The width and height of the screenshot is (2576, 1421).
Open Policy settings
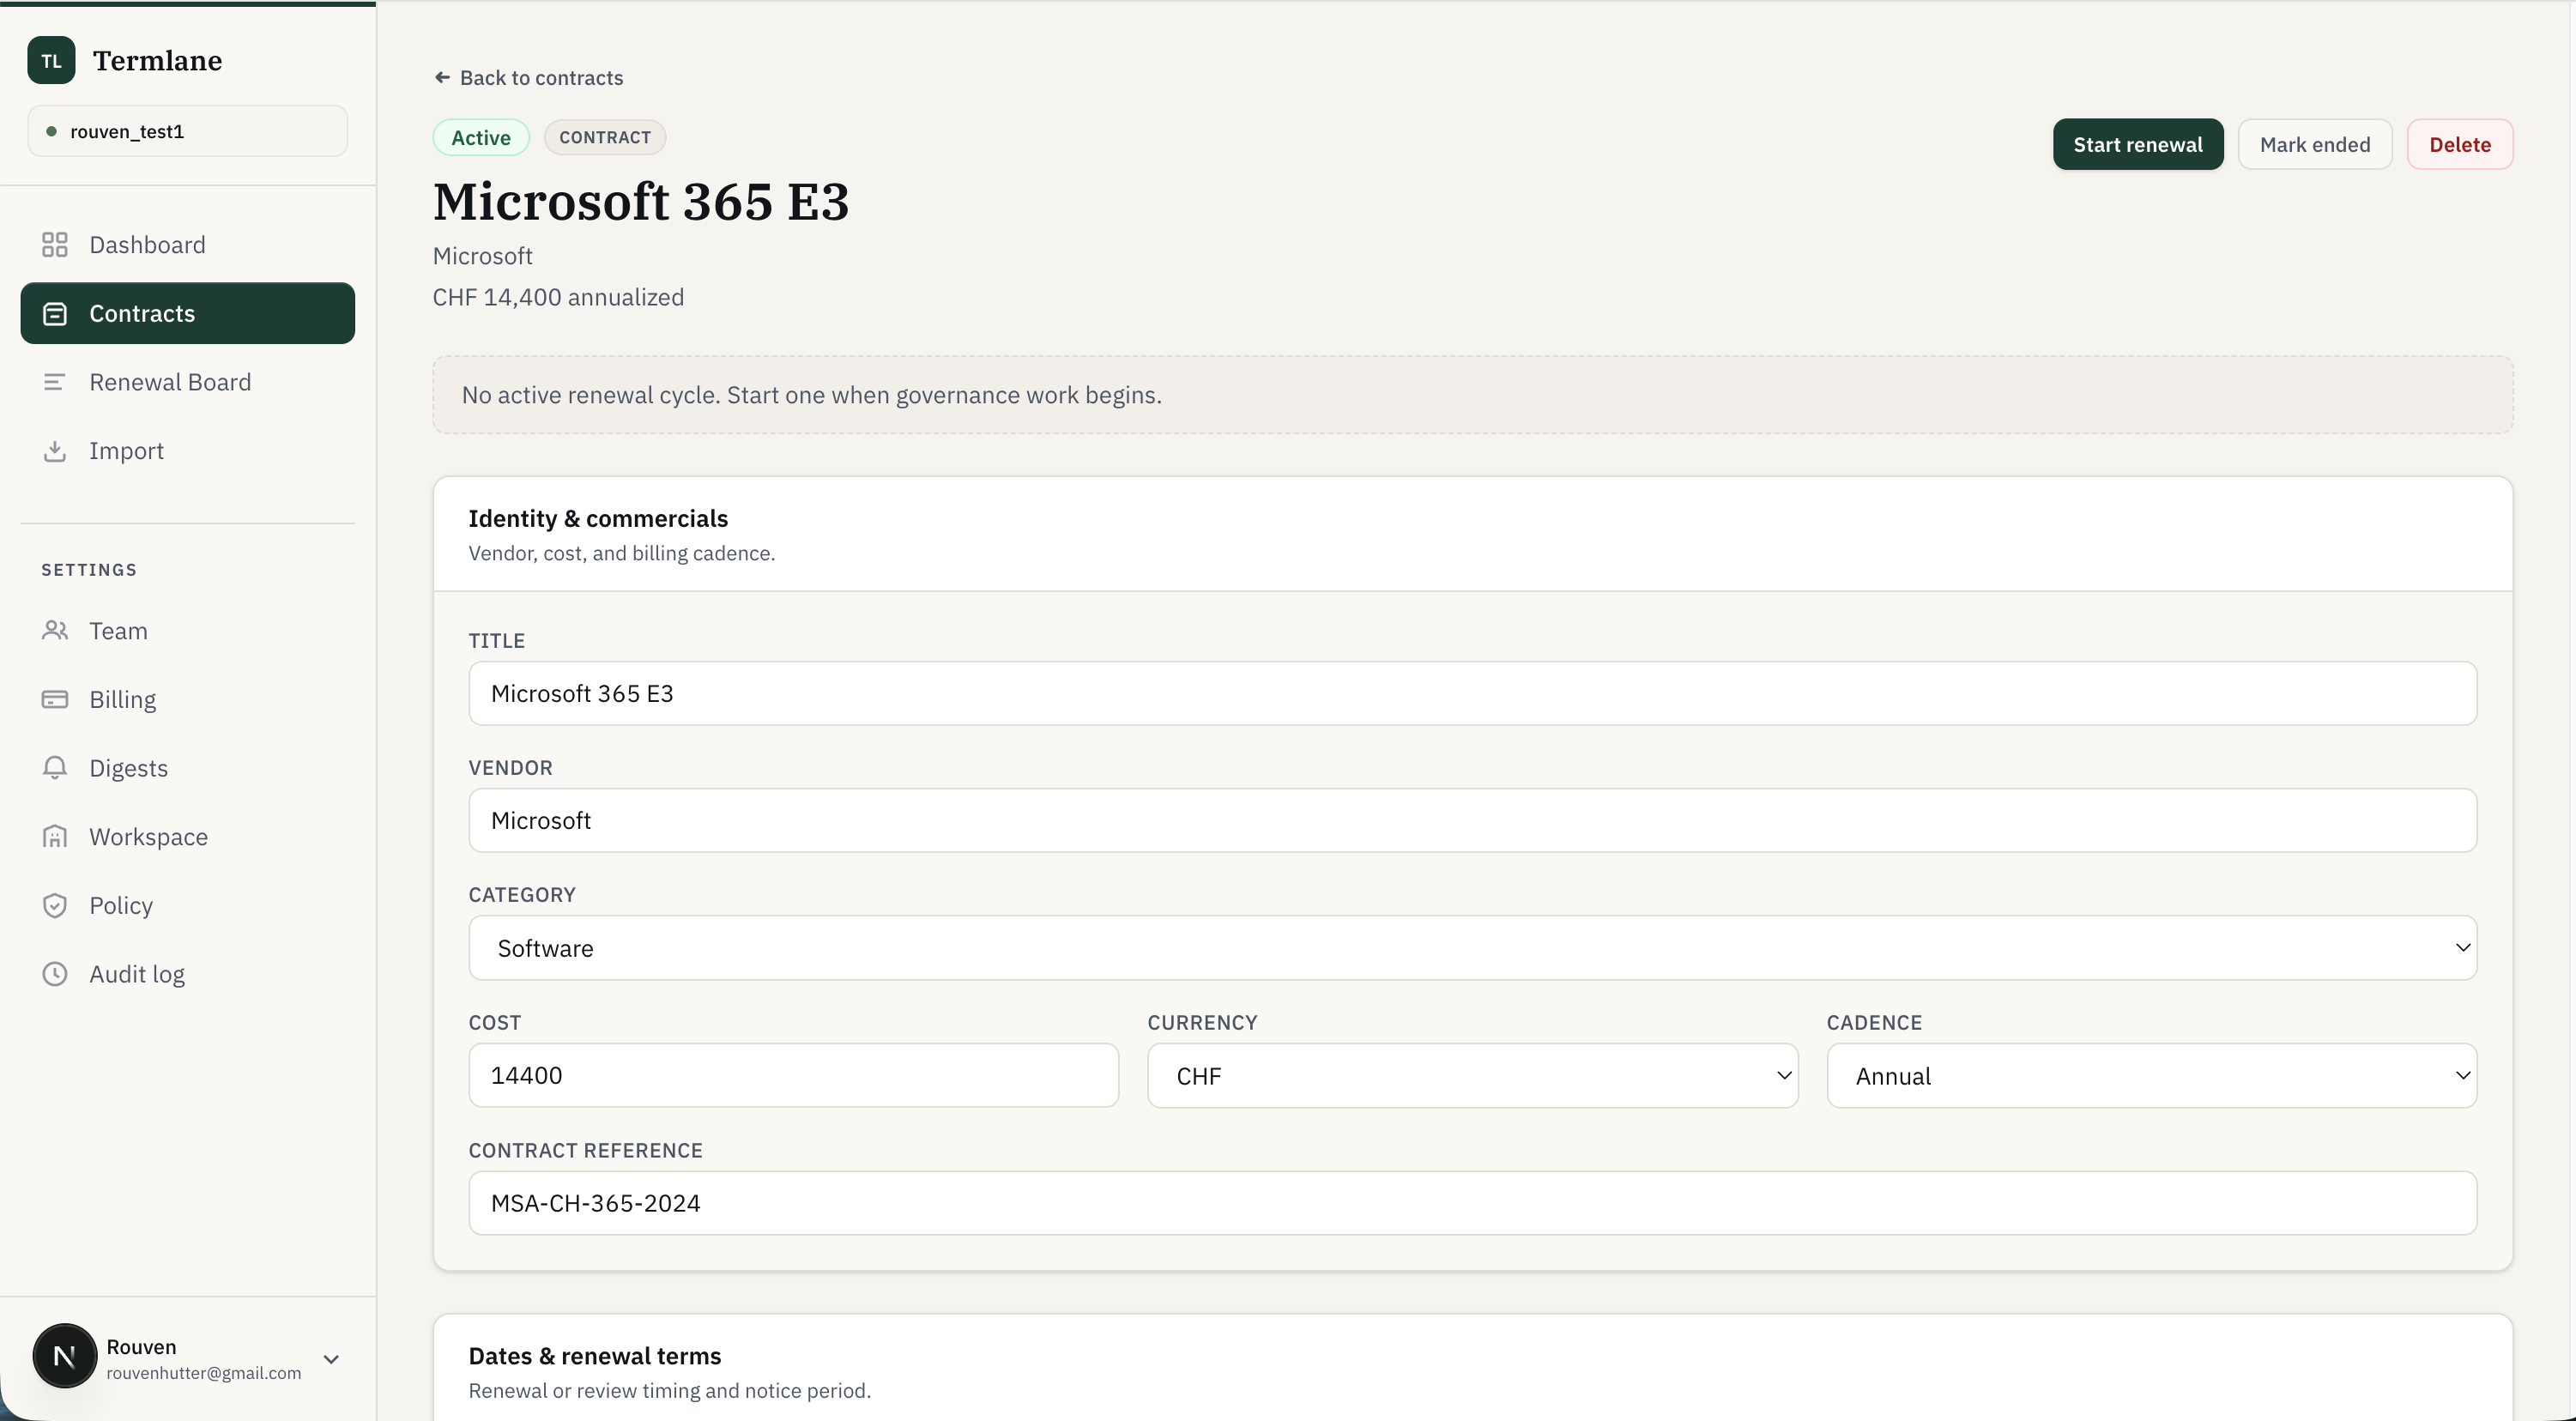point(188,905)
